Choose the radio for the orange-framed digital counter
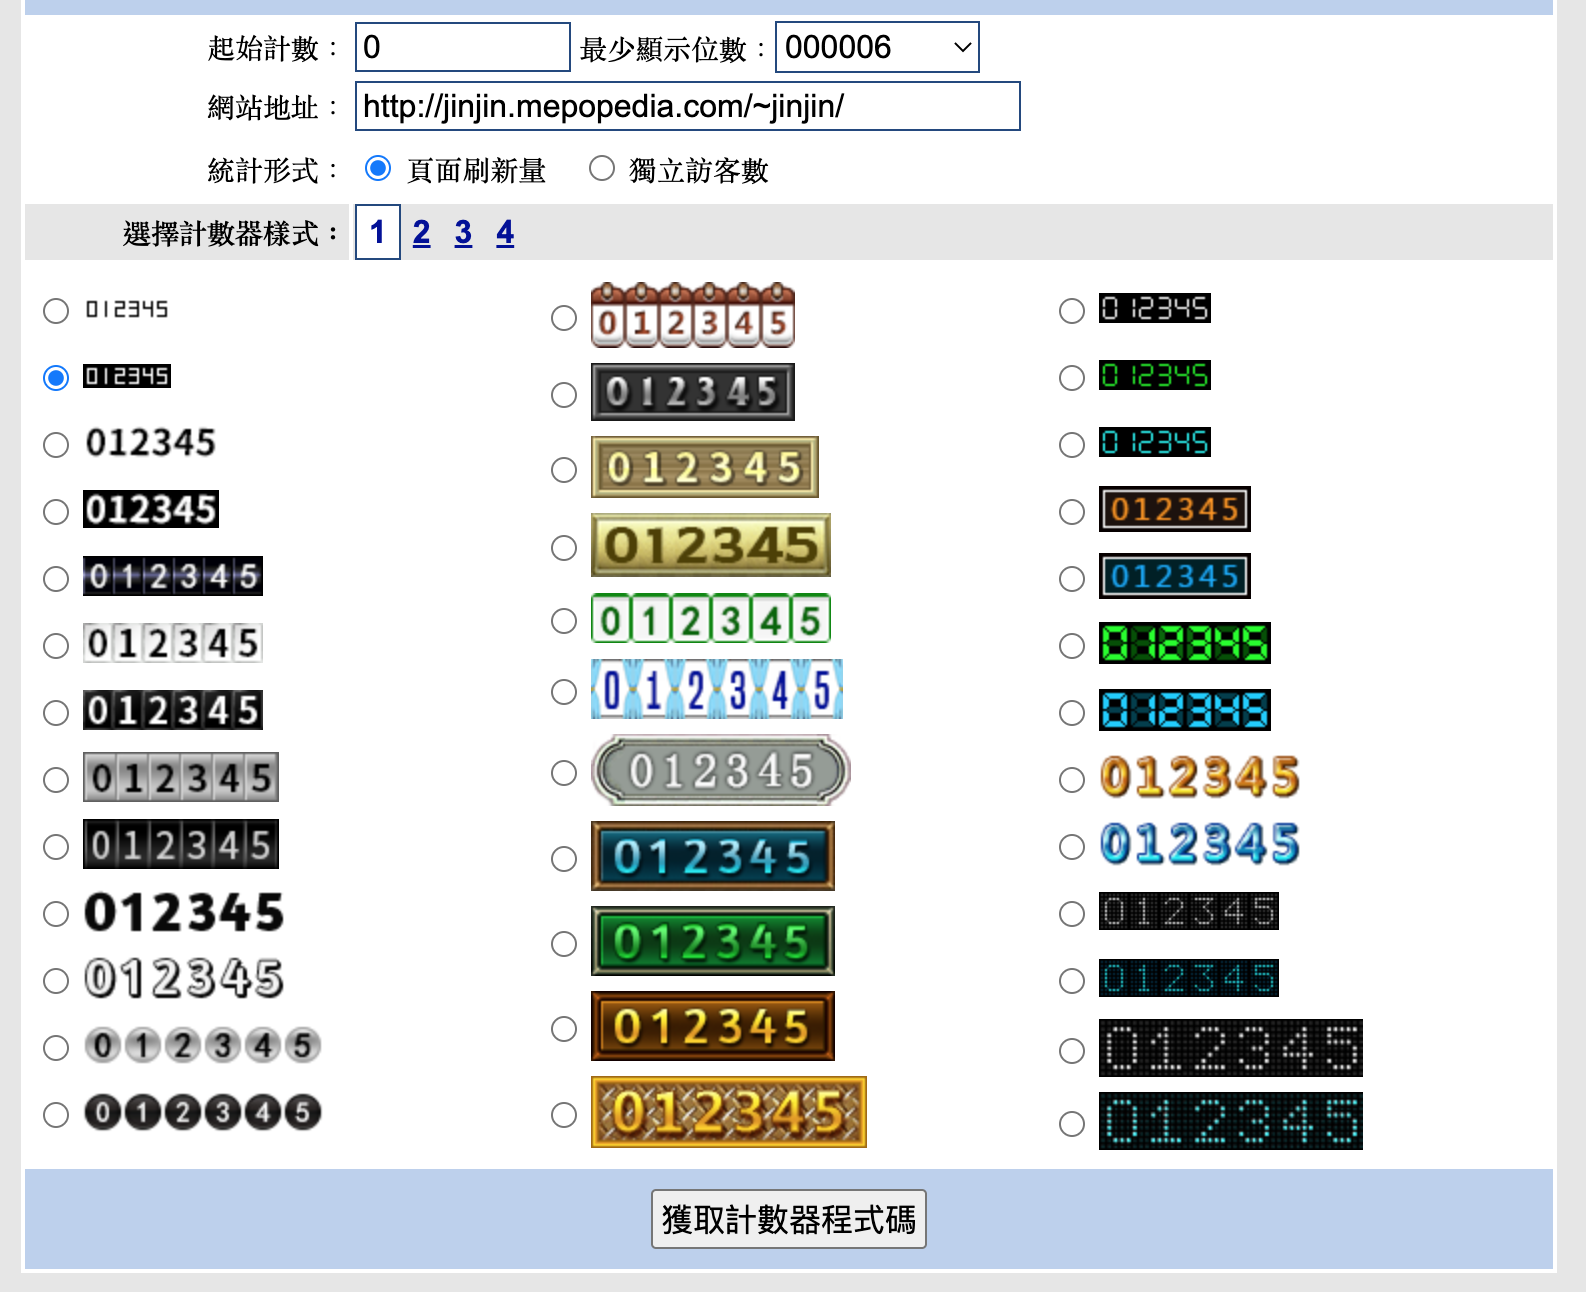This screenshot has height=1292, width=1586. (1071, 512)
